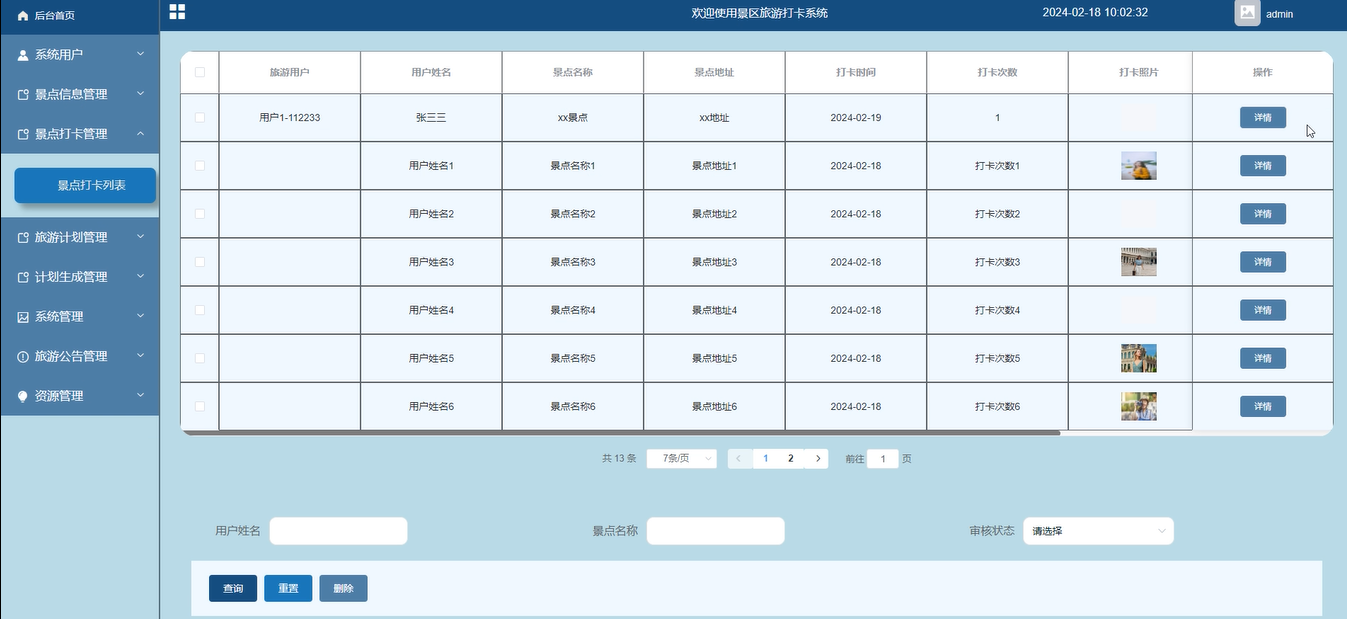Image resolution: width=1347 pixels, height=619 pixels.
Task: Check the row for 用户姓名3
Action: 200,262
